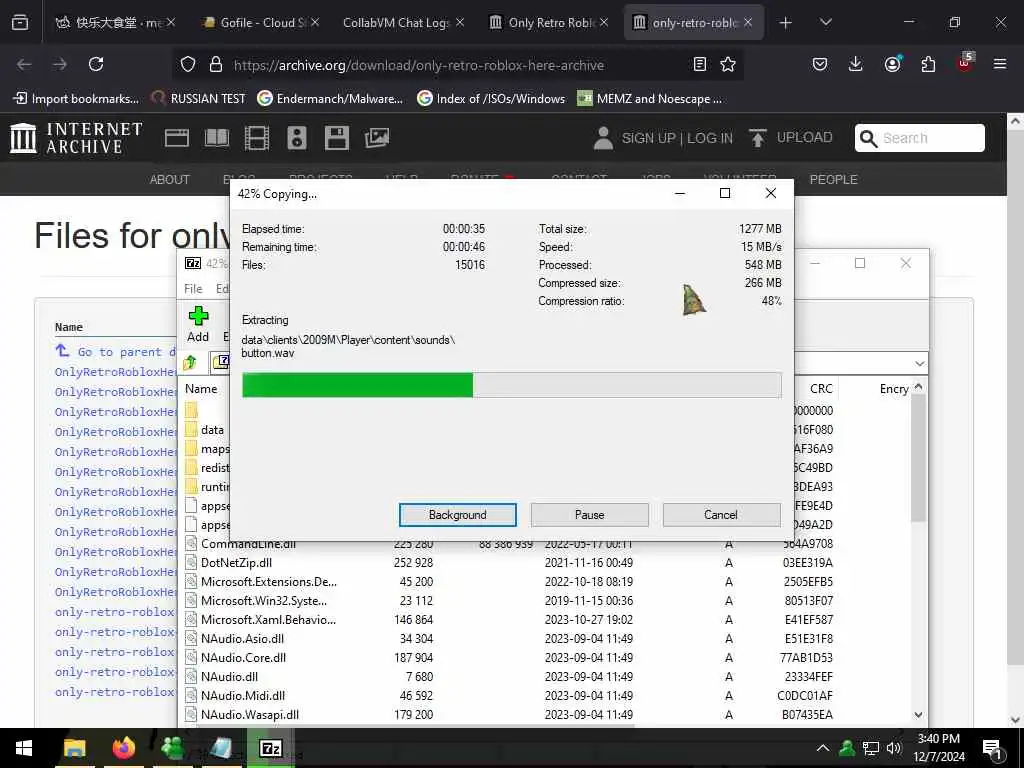Open Firefox from the taskbar
The width and height of the screenshot is (1024, 768).
tap(123, 748)
